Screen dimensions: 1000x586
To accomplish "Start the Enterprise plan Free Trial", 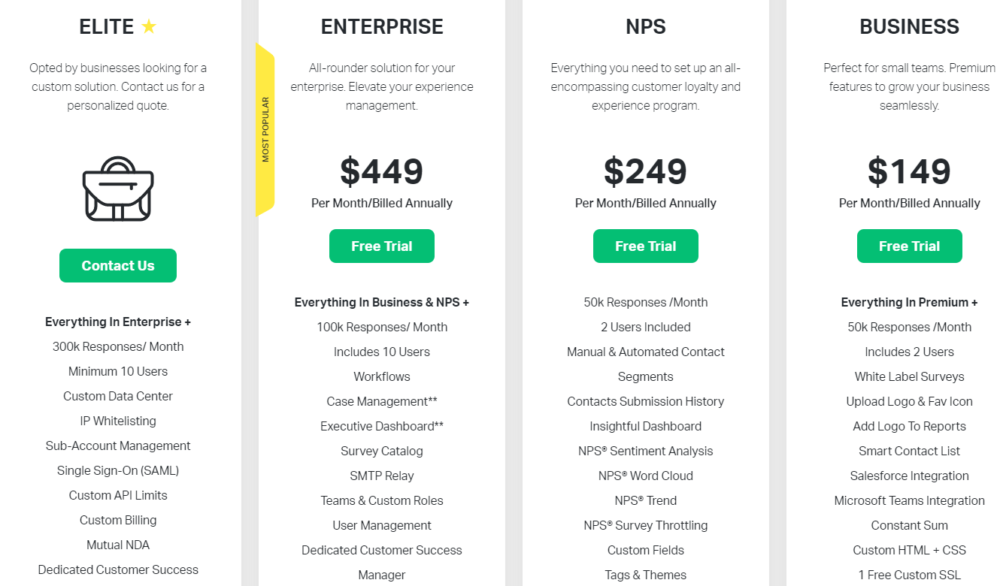I will point(381,246).
